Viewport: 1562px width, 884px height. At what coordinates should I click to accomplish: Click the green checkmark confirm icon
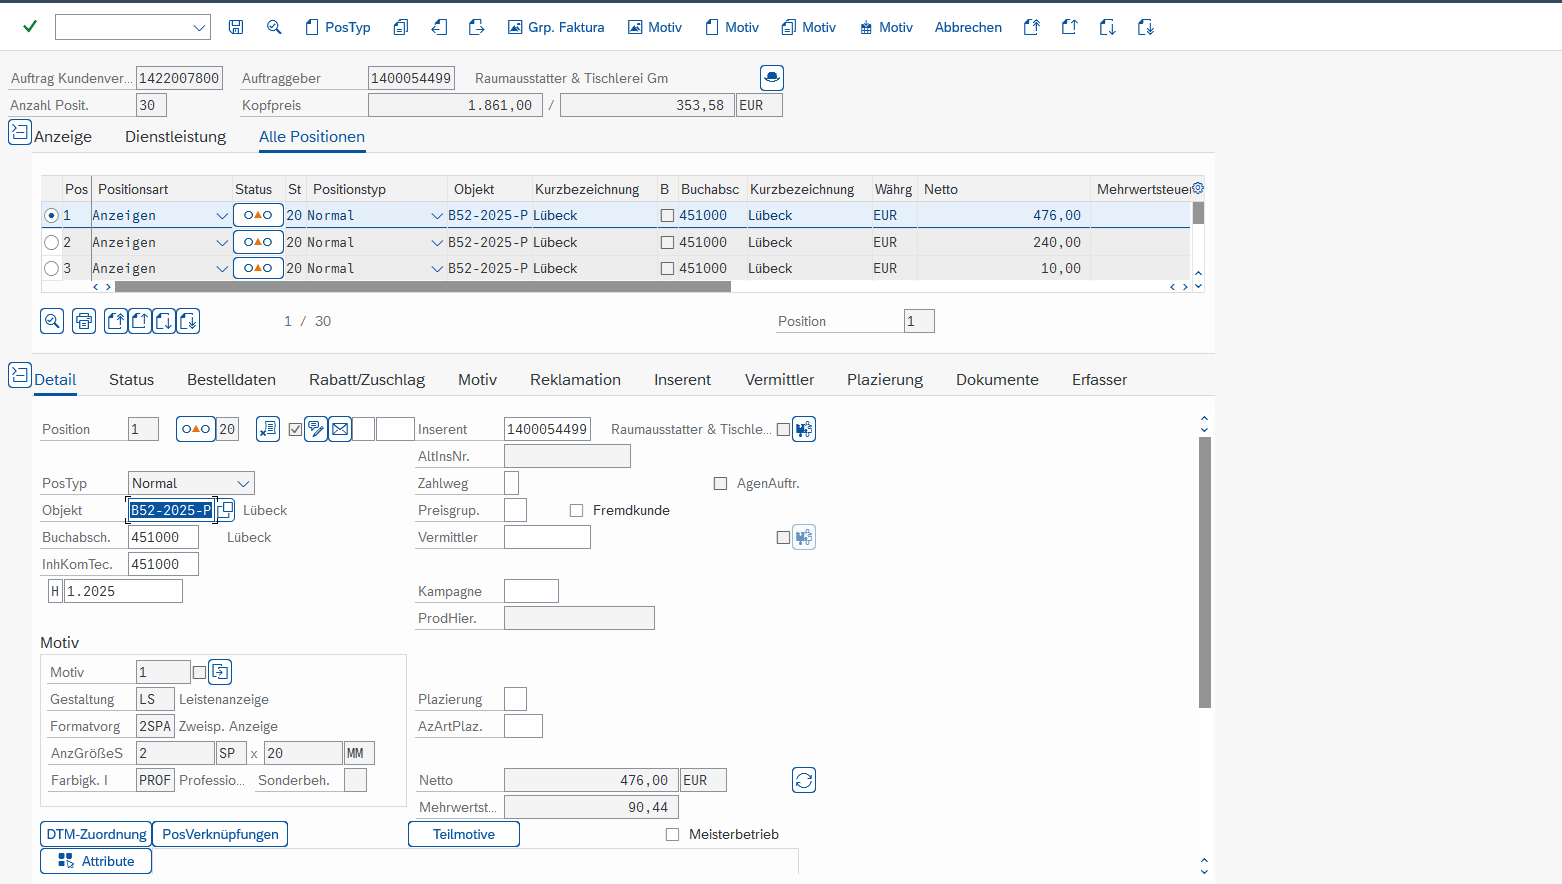click(x=30, y=27)
